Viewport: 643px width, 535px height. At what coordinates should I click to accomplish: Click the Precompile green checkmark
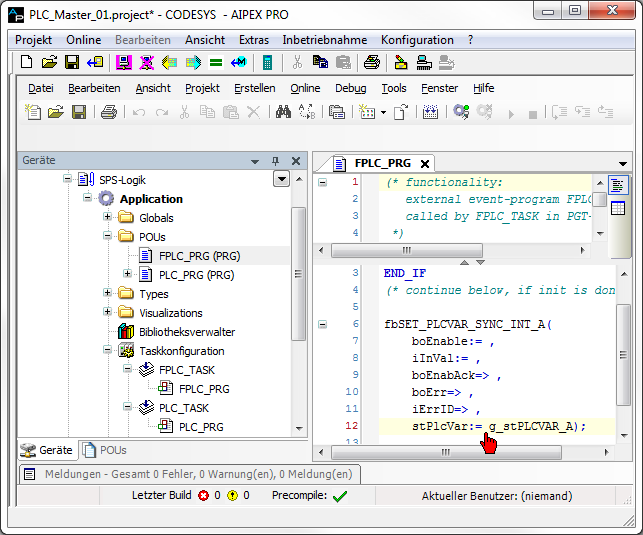pyautogui.click(x=340, y=496)
